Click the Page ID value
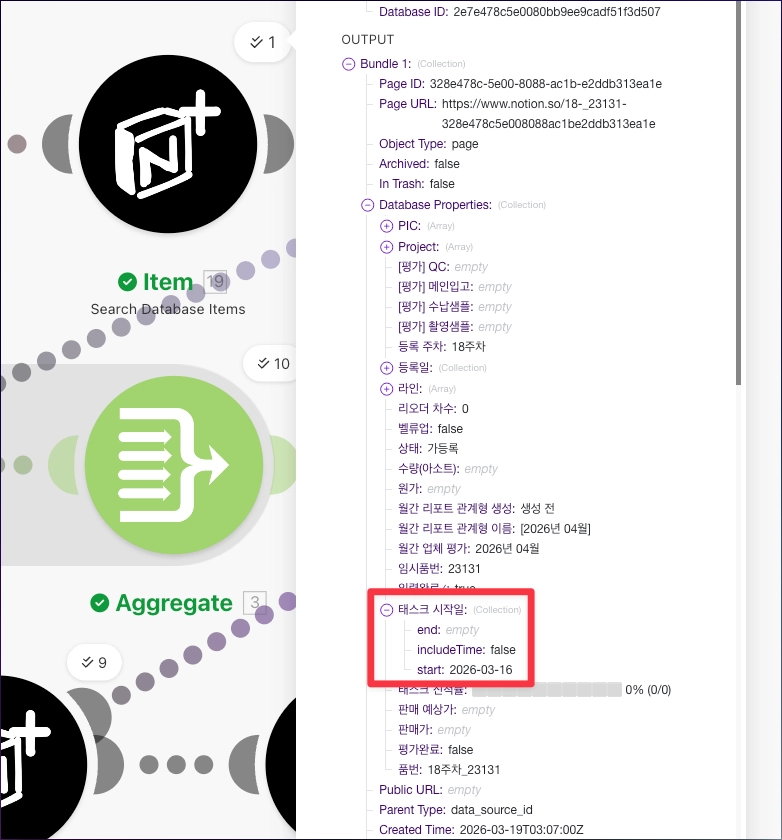782x840 pixels. click(546, 84)
